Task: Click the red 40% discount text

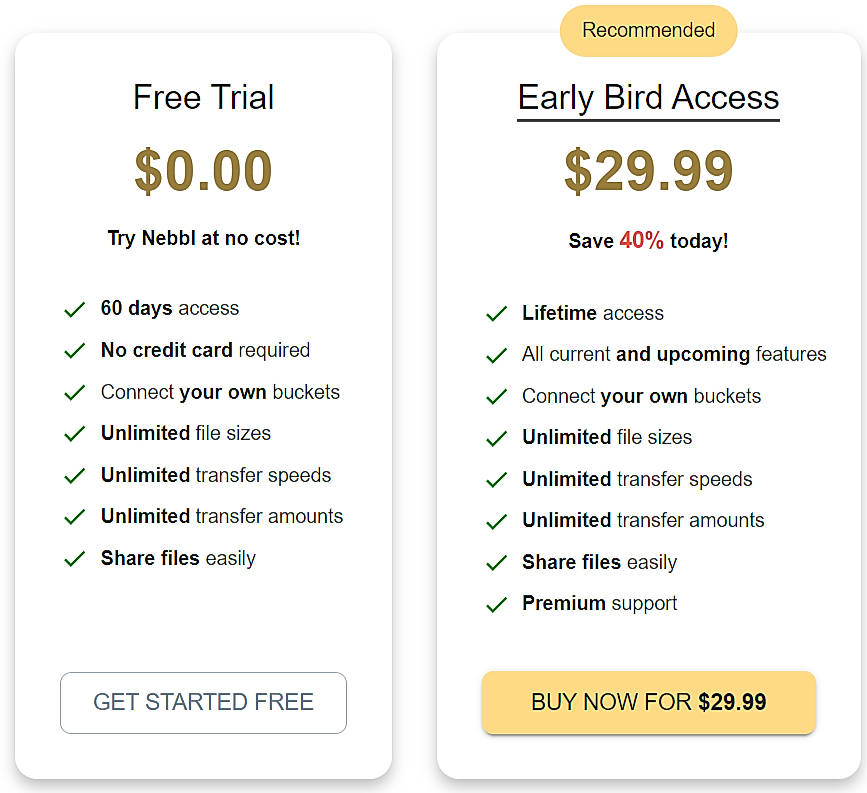Action: point(642,240)
